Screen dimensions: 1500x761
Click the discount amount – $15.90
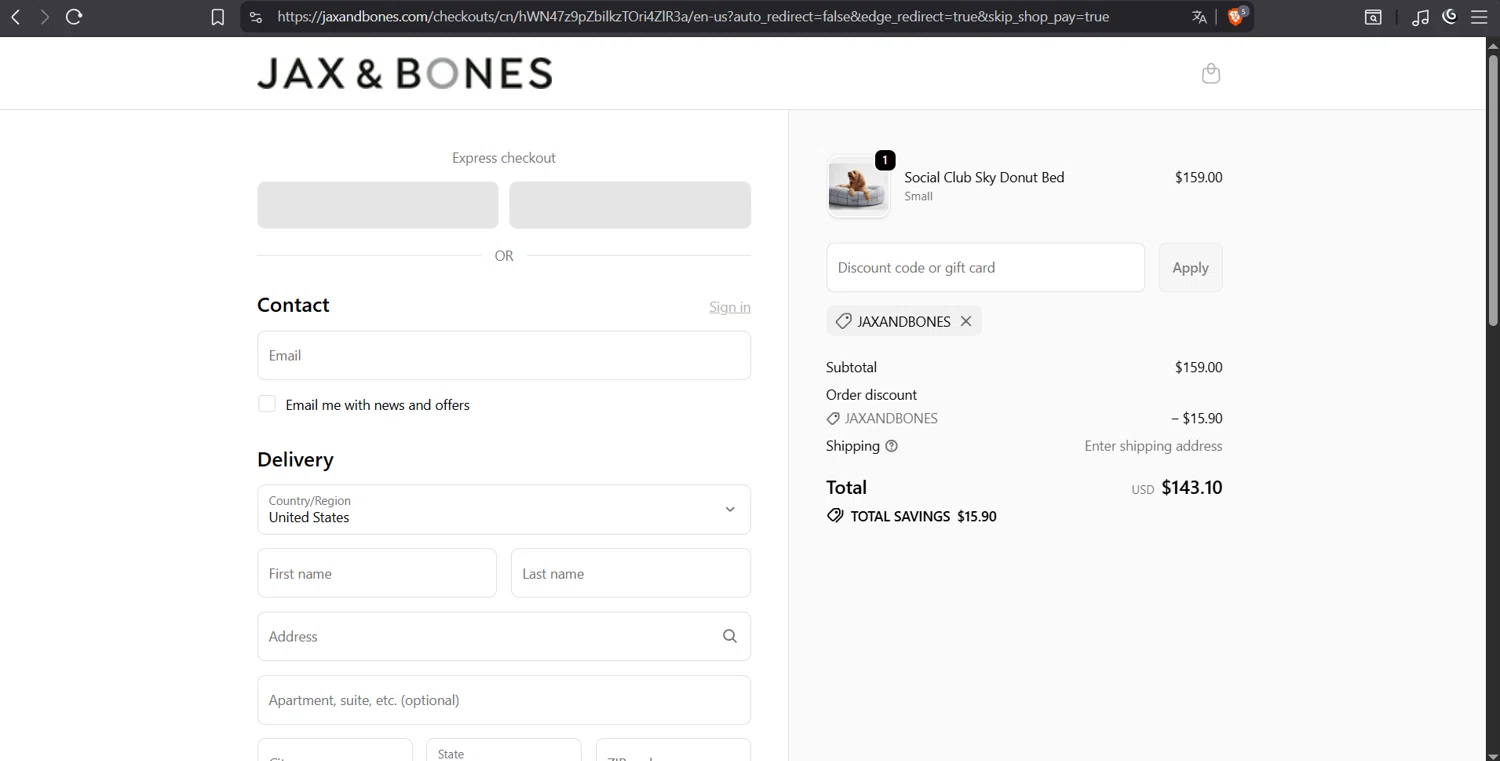(x=1196, y=418)
